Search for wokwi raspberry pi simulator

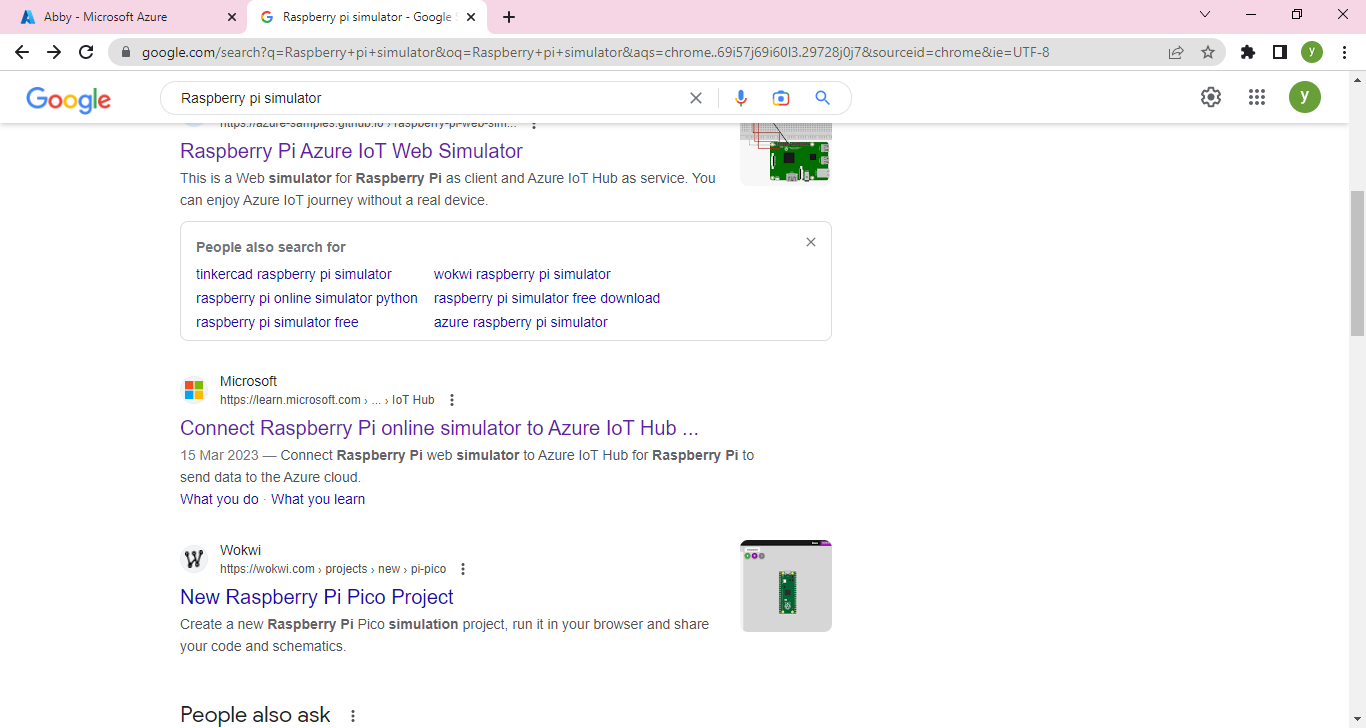[x=522, y=274]
